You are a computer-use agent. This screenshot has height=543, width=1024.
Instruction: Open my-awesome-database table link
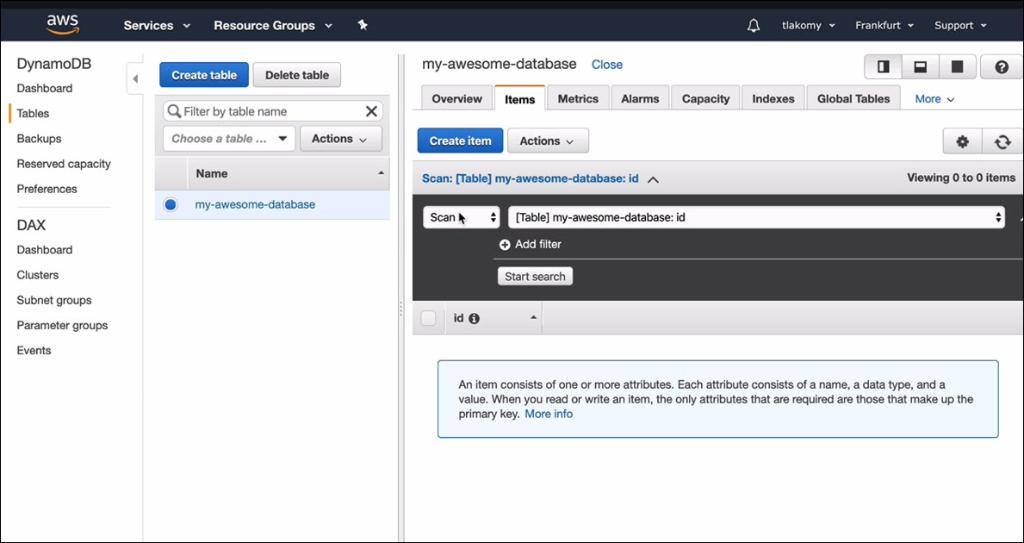255,205
